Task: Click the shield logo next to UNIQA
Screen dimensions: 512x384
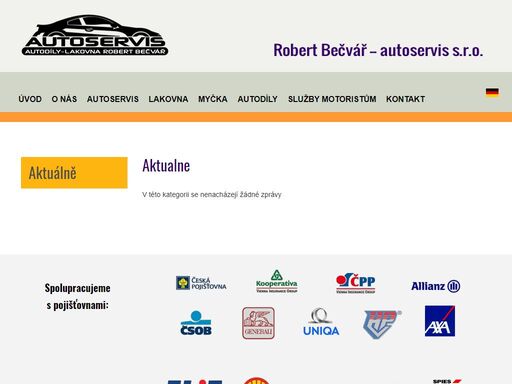Action: pyautogui.click(x=382, y=324)
